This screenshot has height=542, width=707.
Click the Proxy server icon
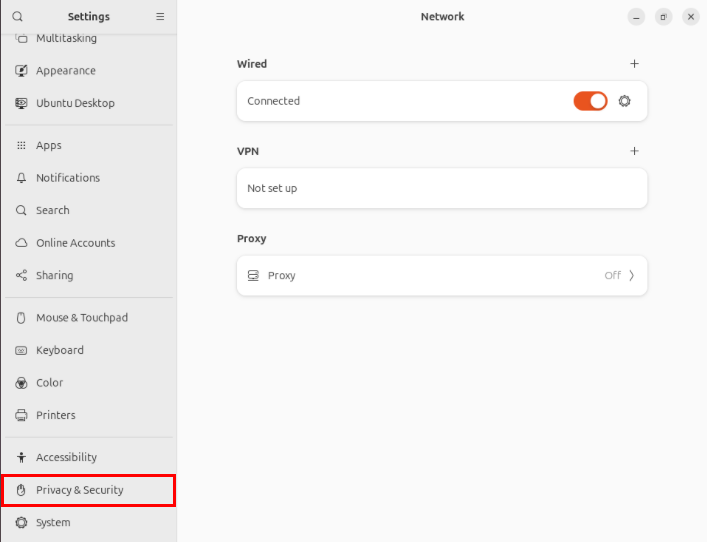click(x=253, y=276)
